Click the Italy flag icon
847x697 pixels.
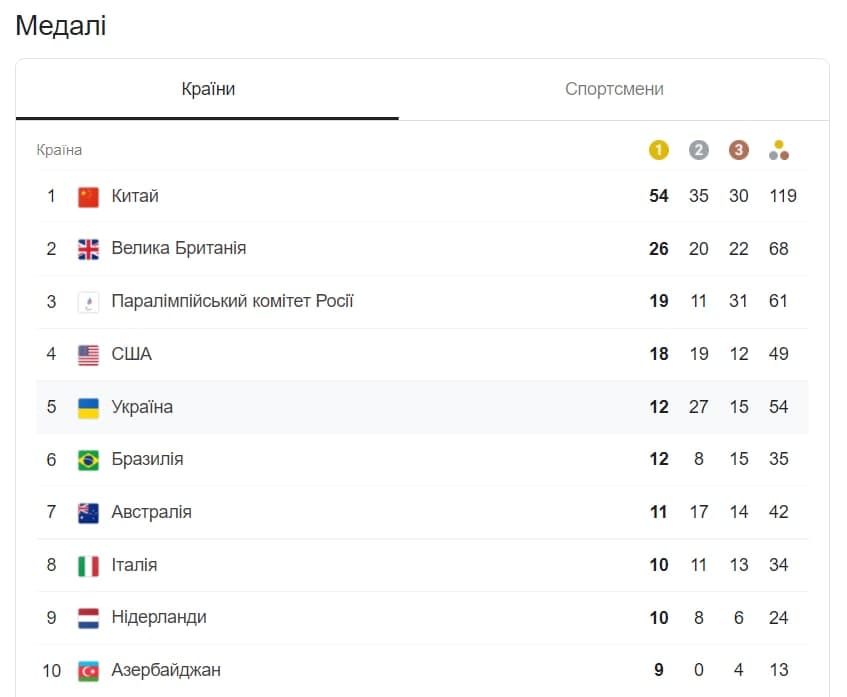(89, 566)
